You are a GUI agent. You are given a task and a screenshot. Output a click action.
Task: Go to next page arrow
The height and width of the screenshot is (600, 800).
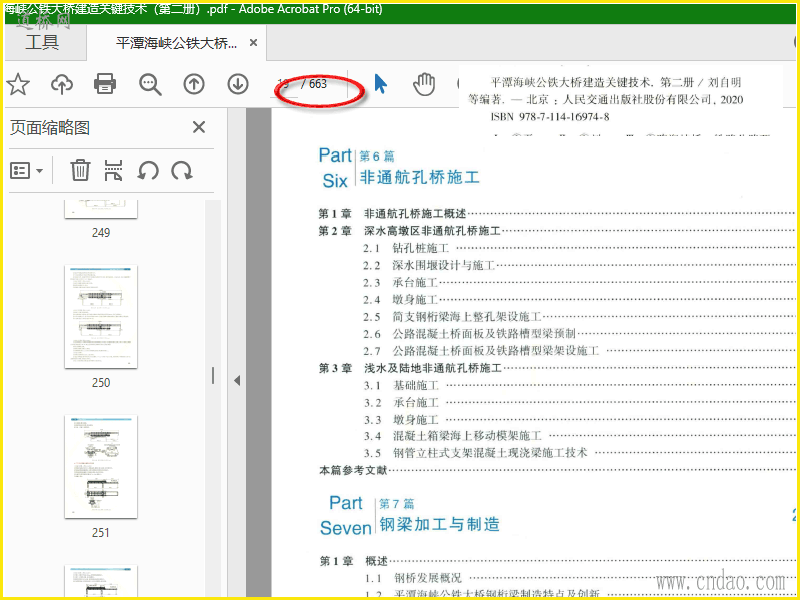tap(238, 84)
